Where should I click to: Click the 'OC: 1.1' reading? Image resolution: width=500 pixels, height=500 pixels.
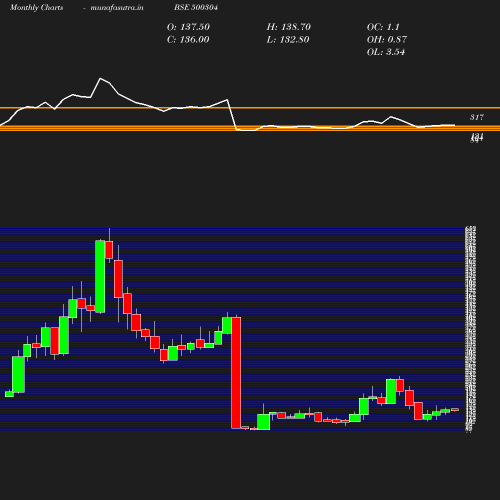pyautogui.click(x=383, y=27)
